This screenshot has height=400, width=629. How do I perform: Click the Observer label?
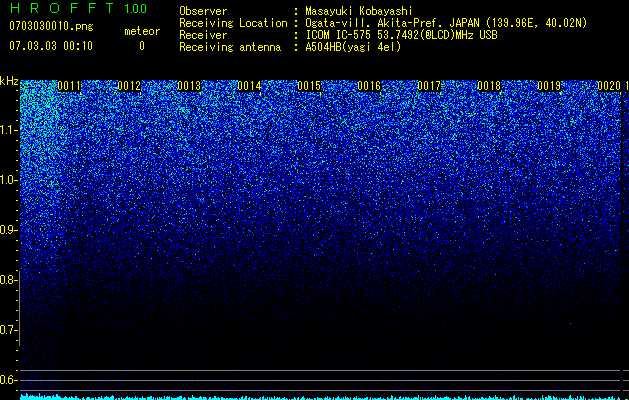[x=203, y=11]
